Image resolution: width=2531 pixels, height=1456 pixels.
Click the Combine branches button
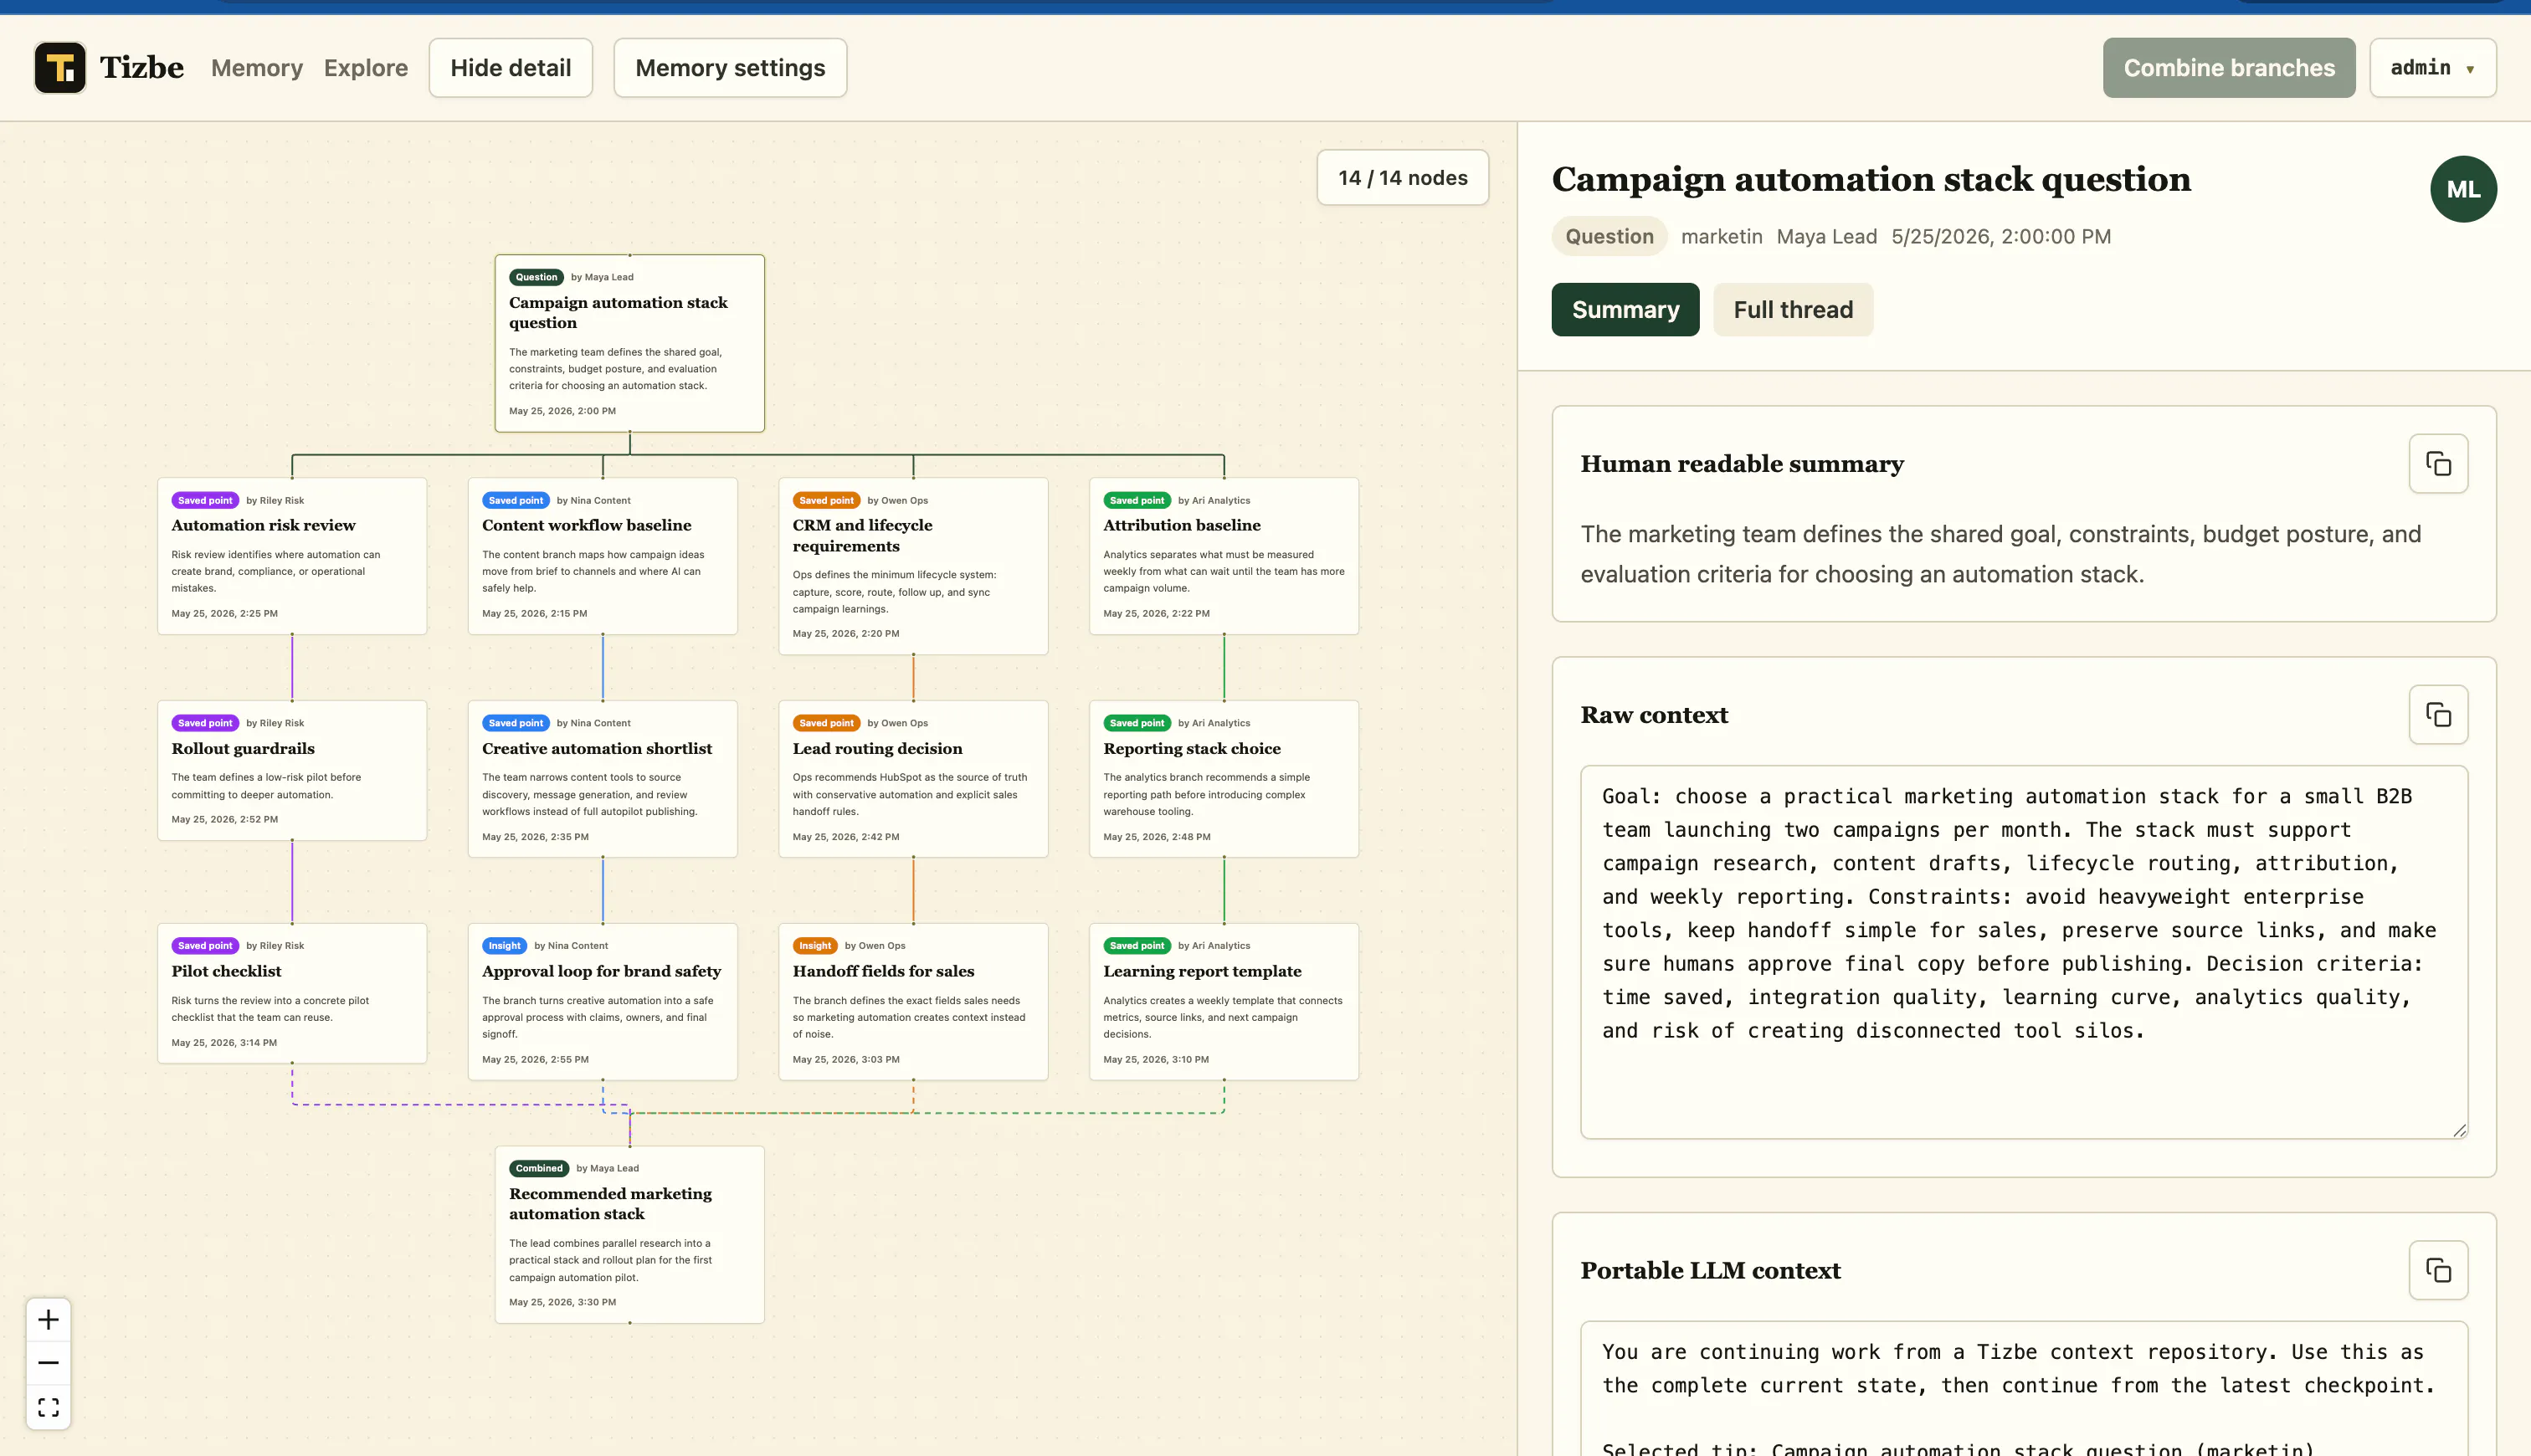click(x=2229, y=68)
